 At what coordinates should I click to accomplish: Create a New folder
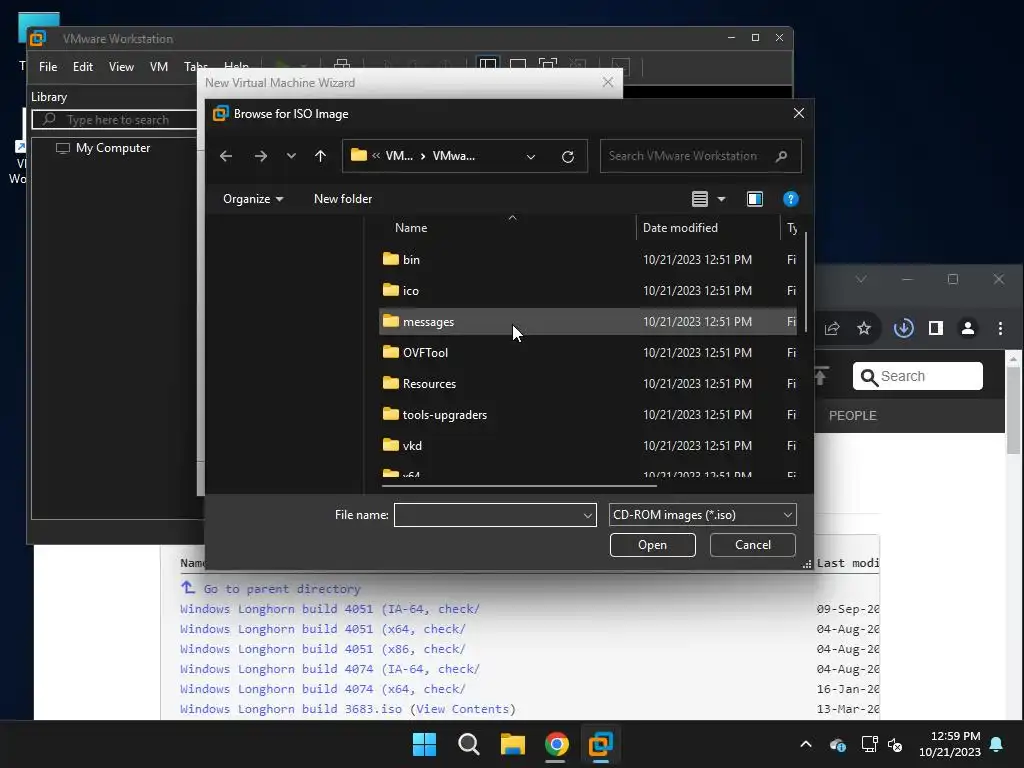(343, 199)
